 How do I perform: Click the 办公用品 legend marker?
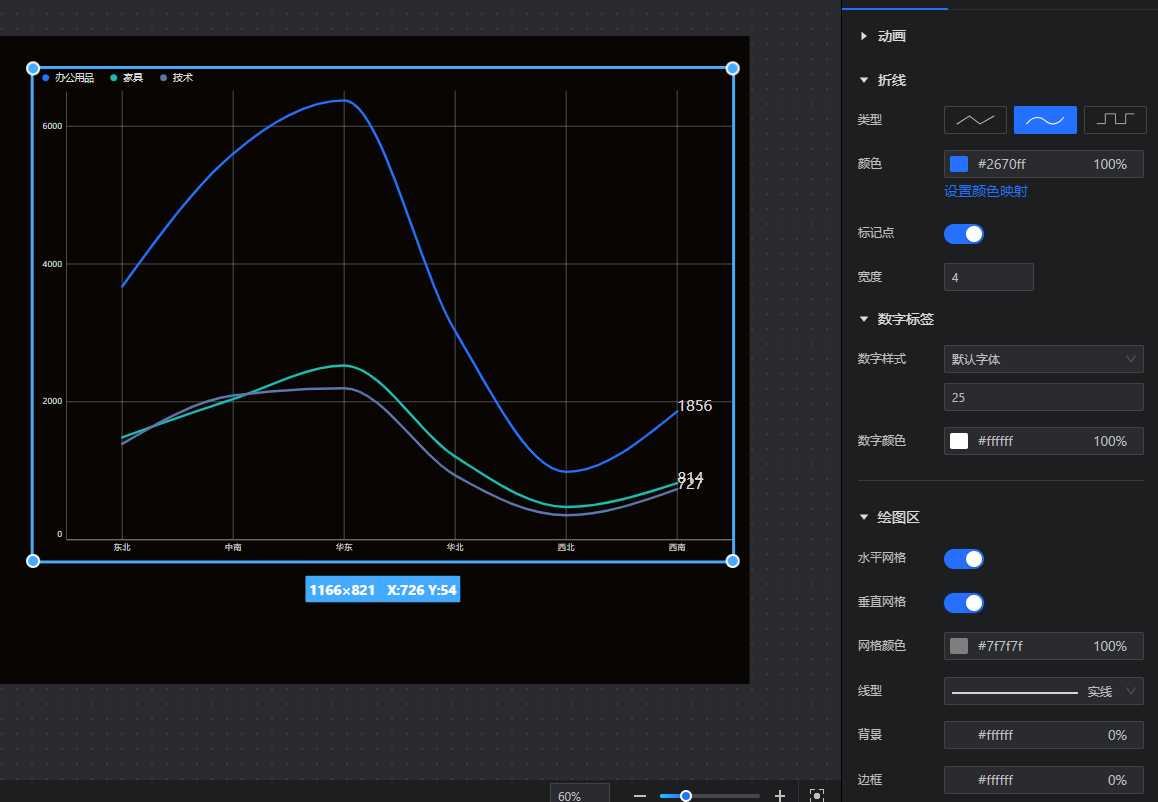46,78
